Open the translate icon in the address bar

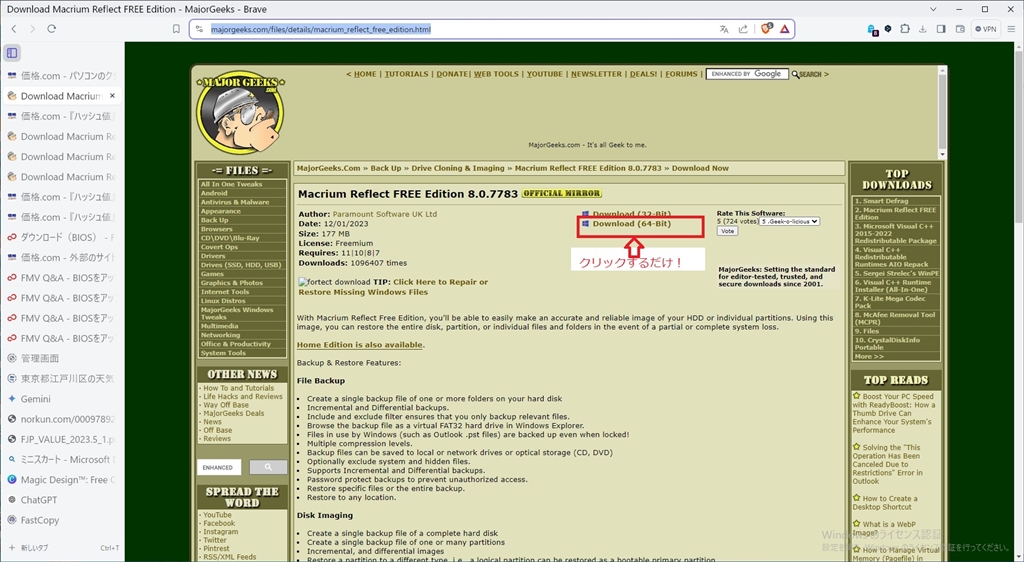724,29
